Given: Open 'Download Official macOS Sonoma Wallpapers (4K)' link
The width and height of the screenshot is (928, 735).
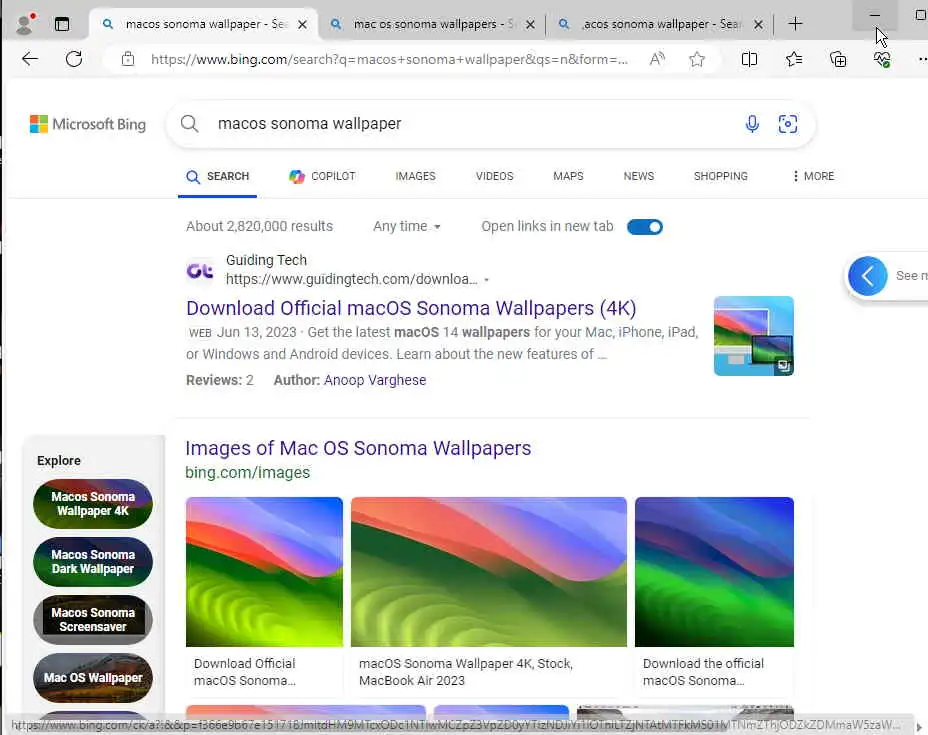Looking at the screenshot, I should coord(411,308).
